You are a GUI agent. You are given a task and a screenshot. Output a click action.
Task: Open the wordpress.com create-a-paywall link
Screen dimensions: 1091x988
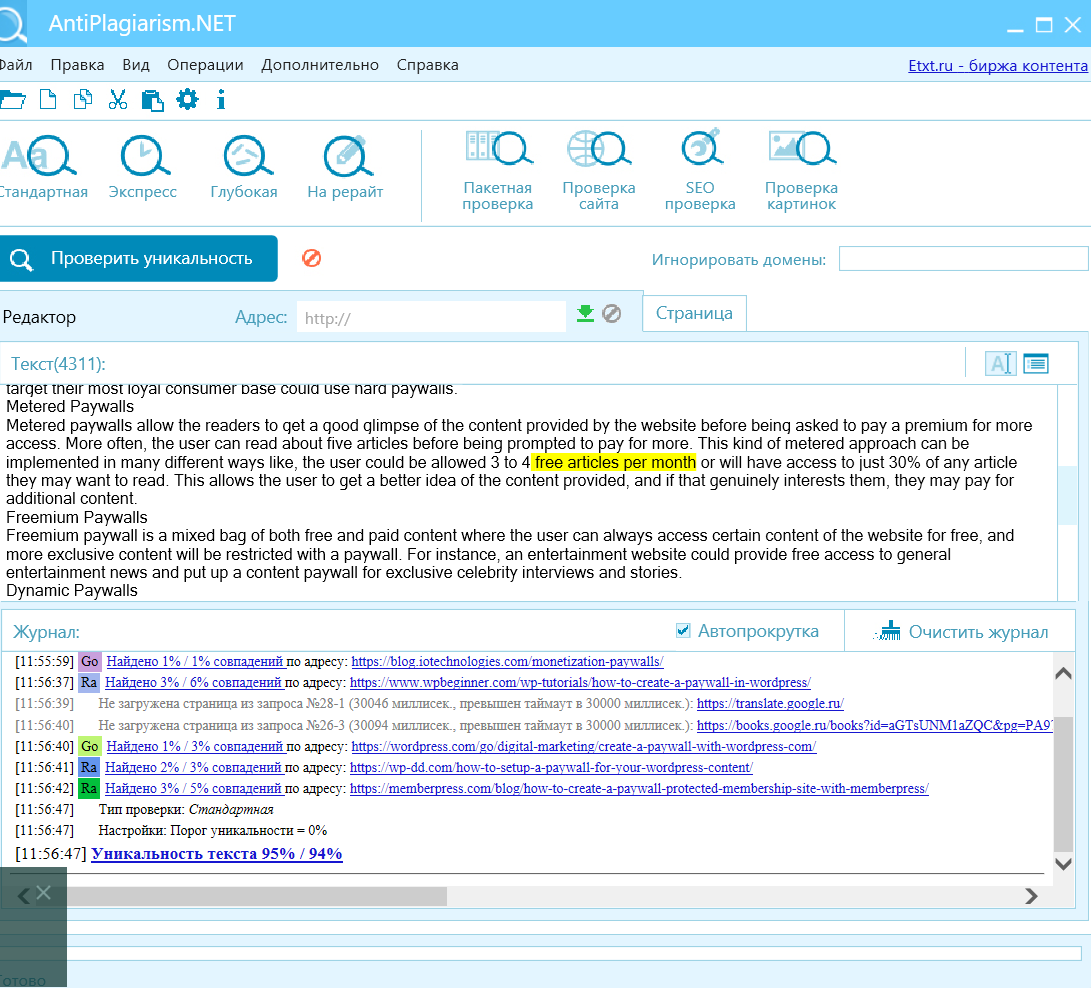point(584,747)
